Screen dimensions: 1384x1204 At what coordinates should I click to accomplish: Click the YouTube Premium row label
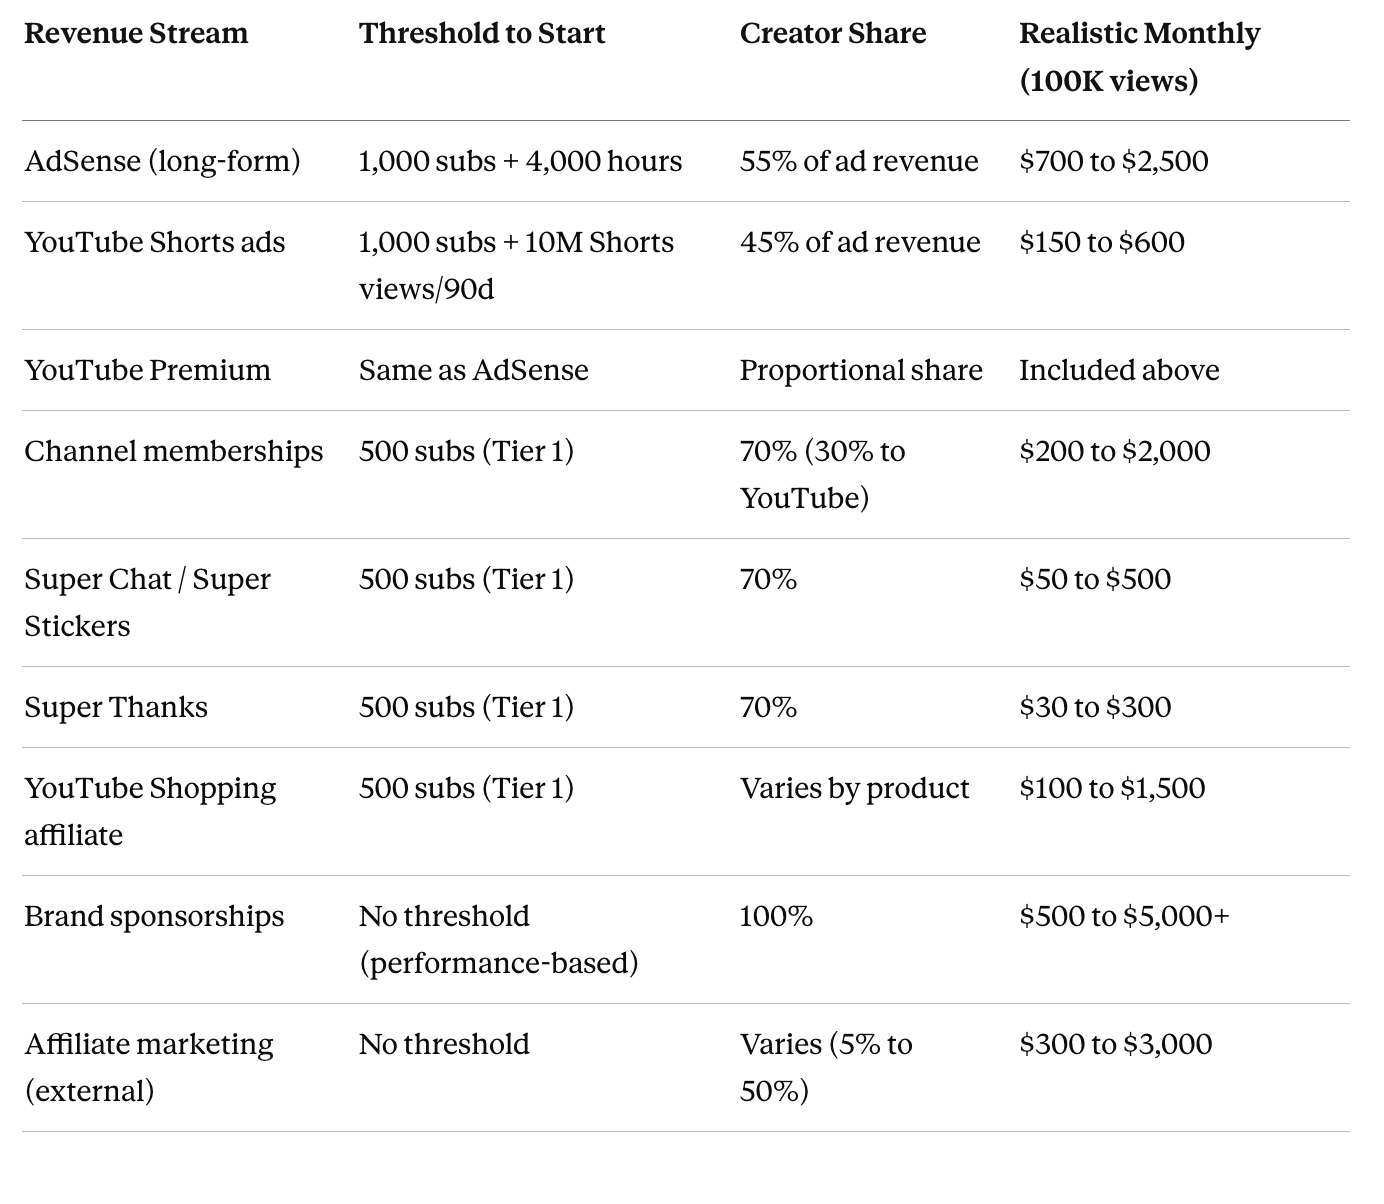click(x=147, y=370)
